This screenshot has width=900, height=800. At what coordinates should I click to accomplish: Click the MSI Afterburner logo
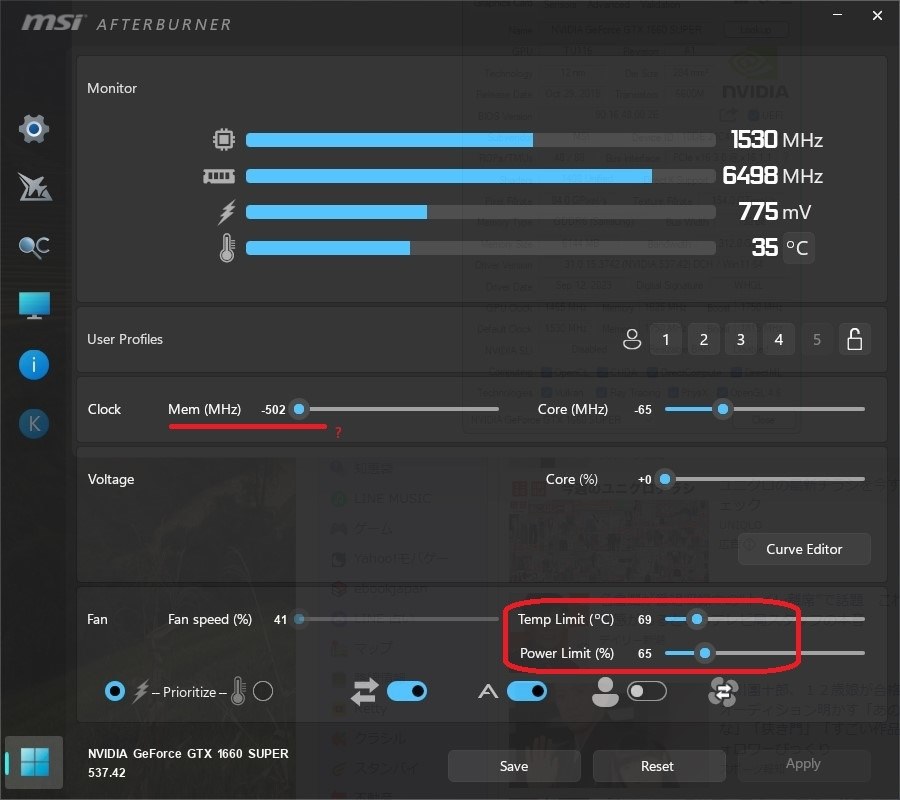pyautogui.click(x=126, y=23)
